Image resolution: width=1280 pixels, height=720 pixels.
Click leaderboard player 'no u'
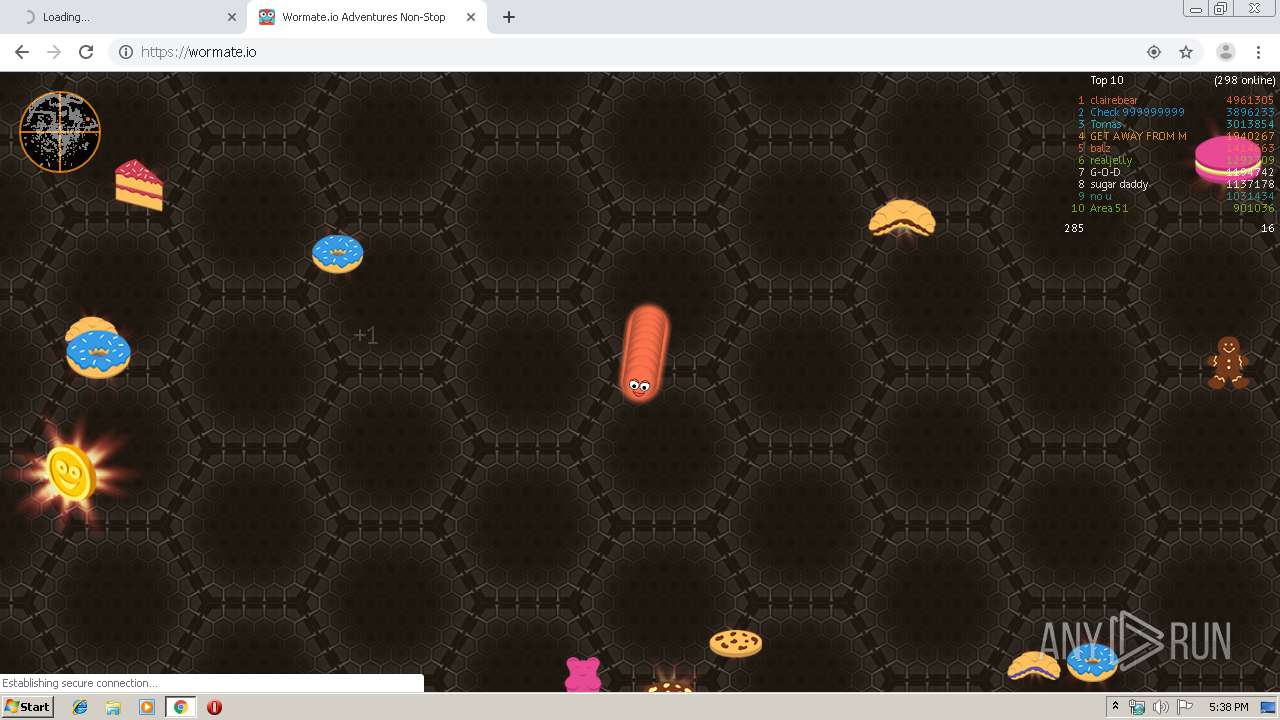tap(1101, 196)
